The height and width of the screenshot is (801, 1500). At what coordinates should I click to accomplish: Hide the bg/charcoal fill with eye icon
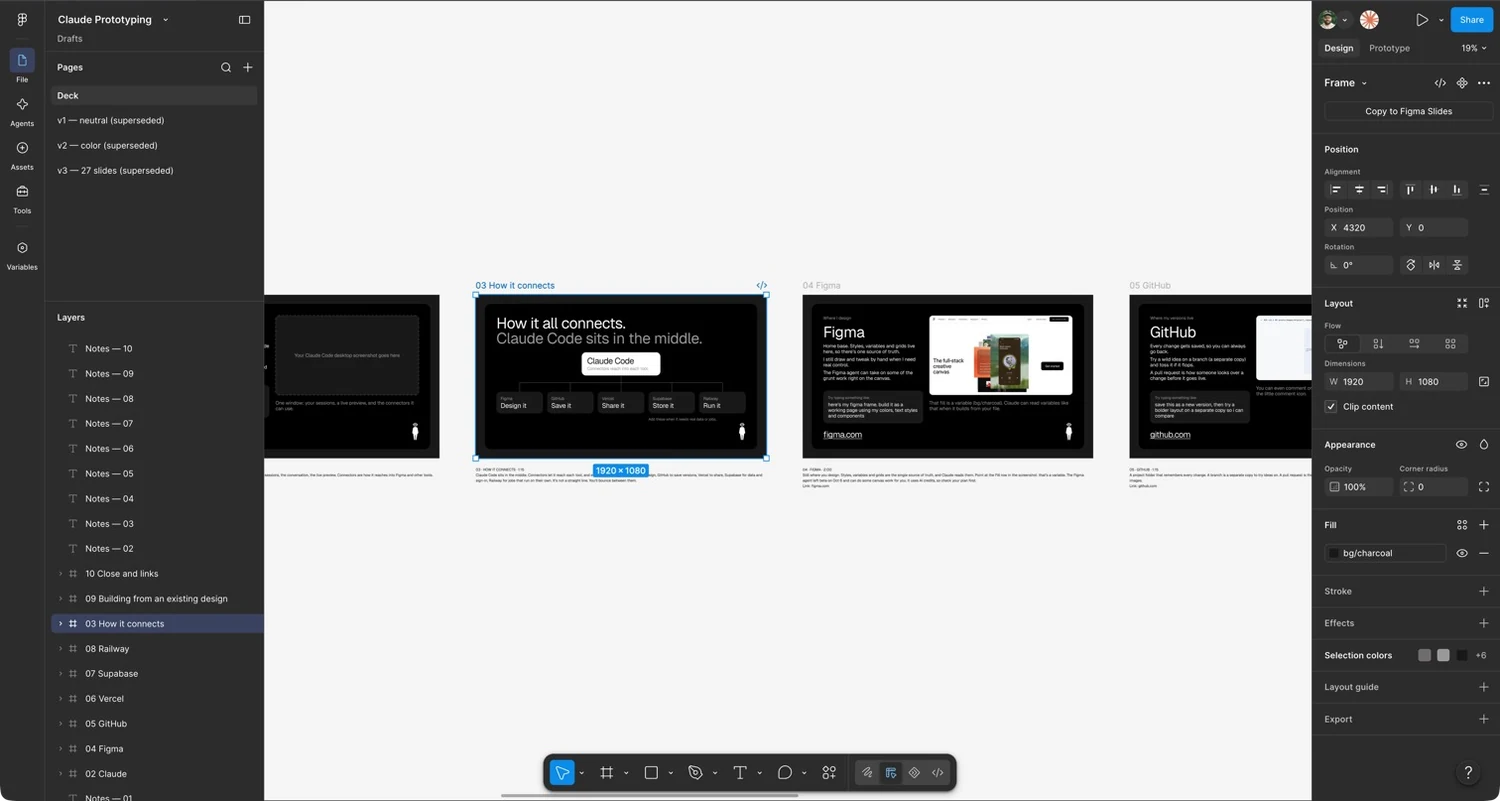(x=1462, y=553)
